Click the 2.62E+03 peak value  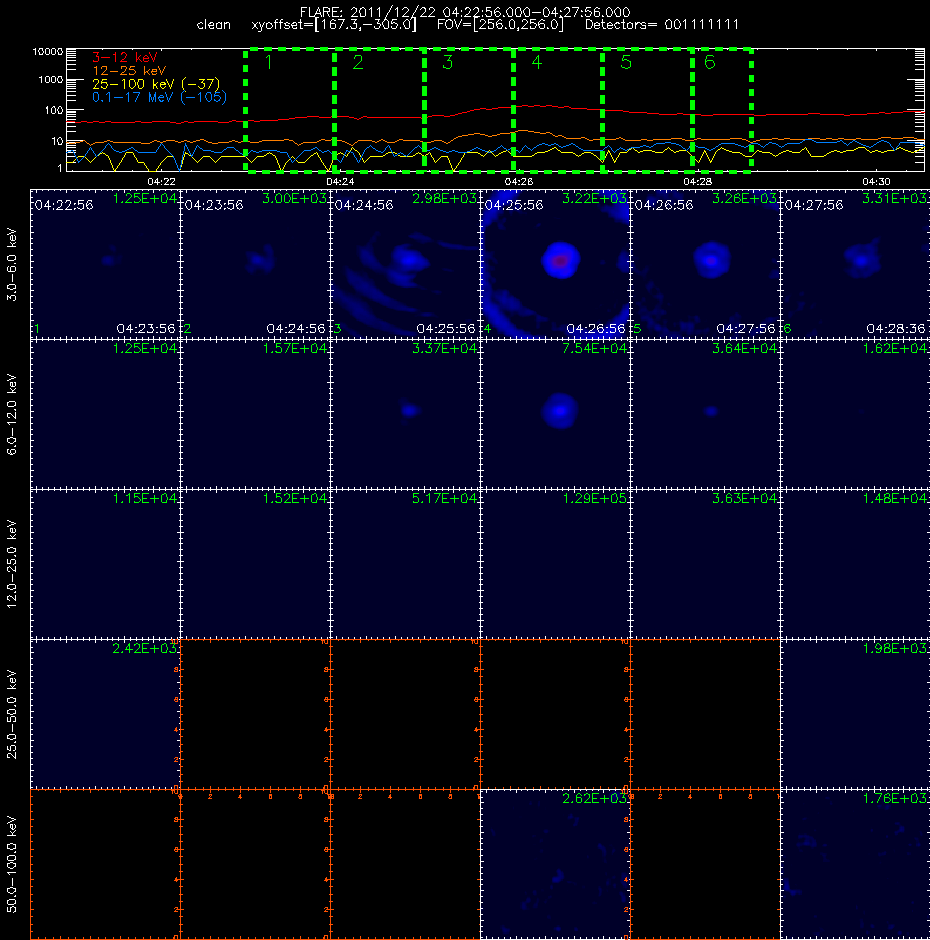point(594,799)
